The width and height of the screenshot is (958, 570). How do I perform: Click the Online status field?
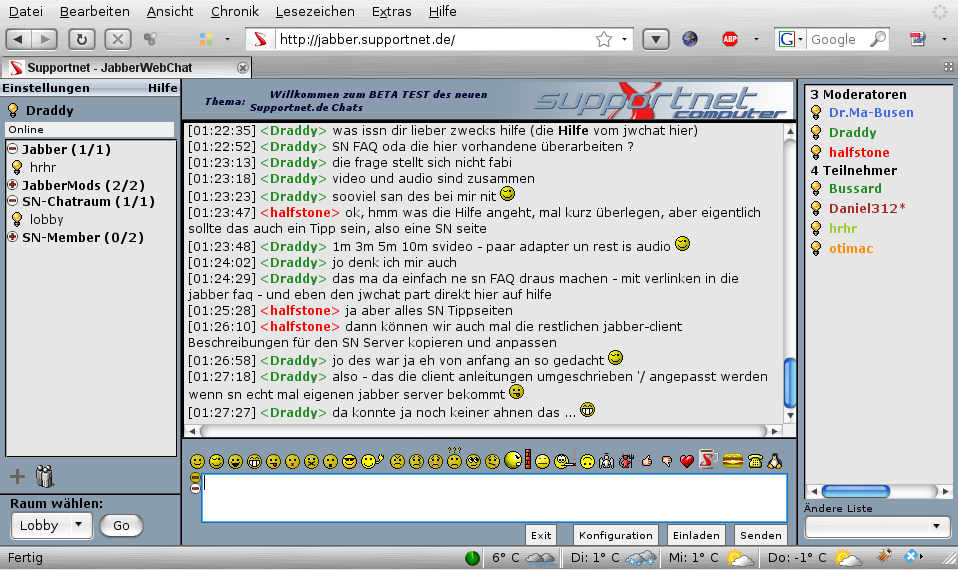[x=90, y=130]
